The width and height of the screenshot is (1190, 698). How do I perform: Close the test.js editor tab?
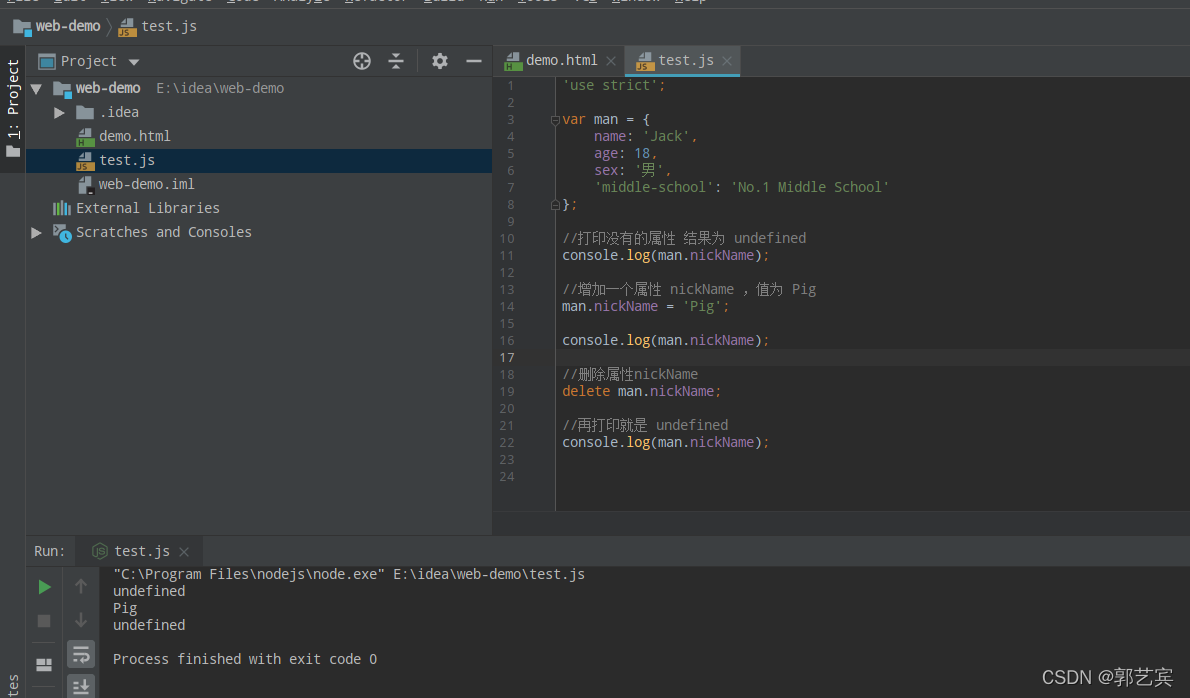[727, 61]
